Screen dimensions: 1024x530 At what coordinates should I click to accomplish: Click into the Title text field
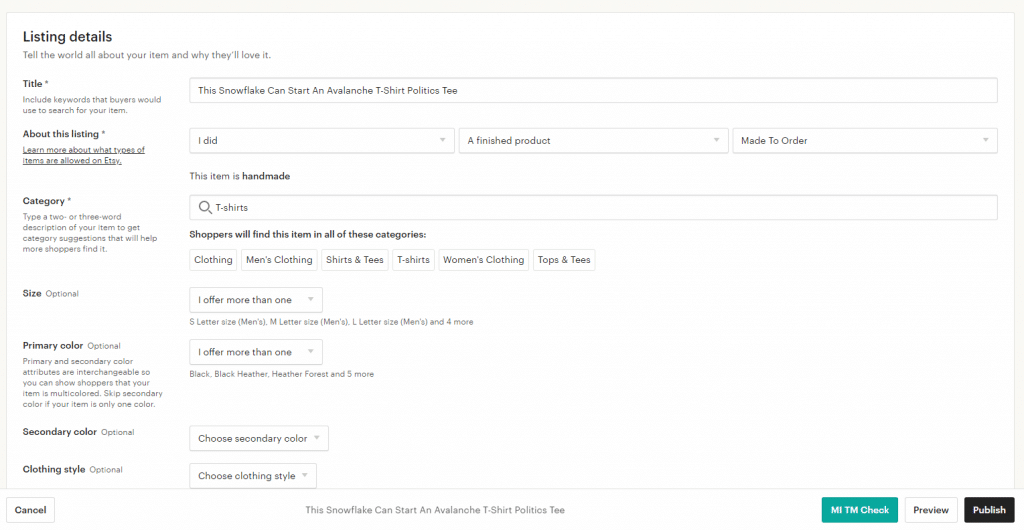(x=594, y=91)
